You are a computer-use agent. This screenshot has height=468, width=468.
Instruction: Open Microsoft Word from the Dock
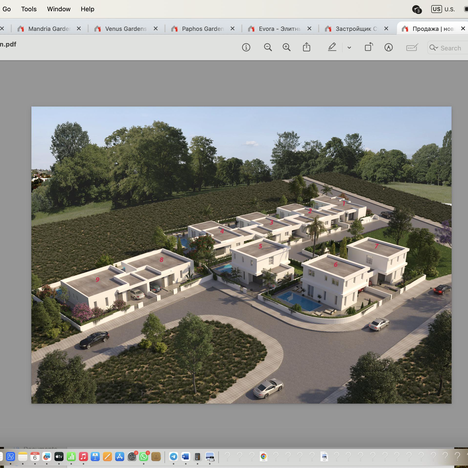coord(185,457)
